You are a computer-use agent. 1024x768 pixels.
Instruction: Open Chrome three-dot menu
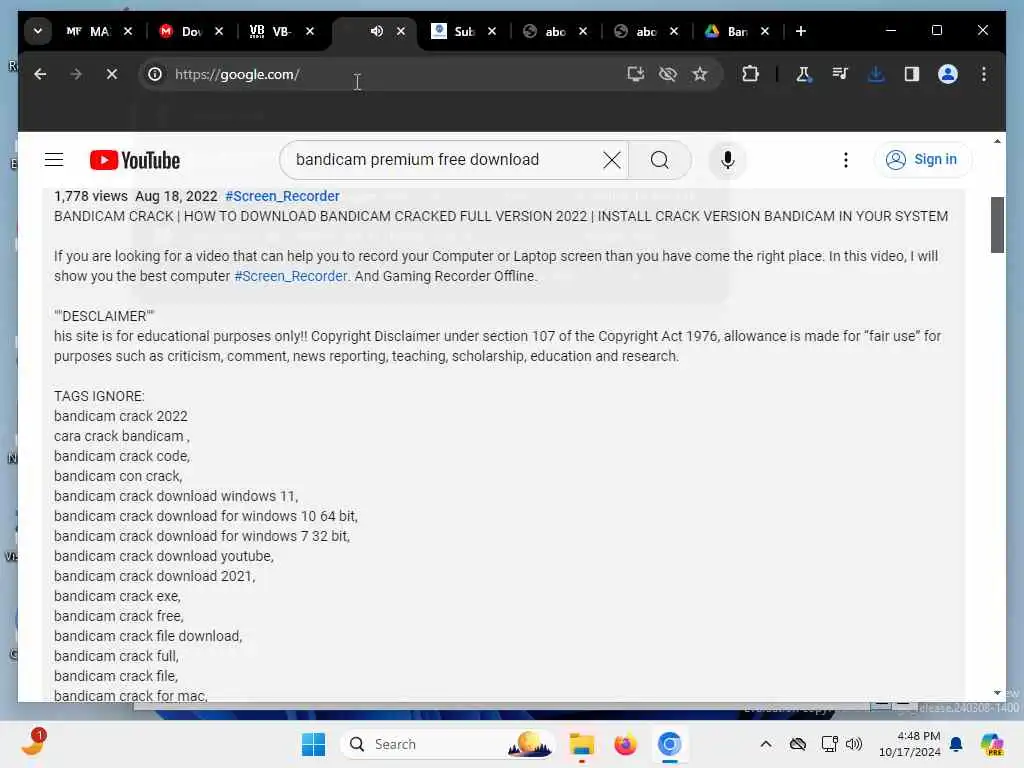(984, 74)
